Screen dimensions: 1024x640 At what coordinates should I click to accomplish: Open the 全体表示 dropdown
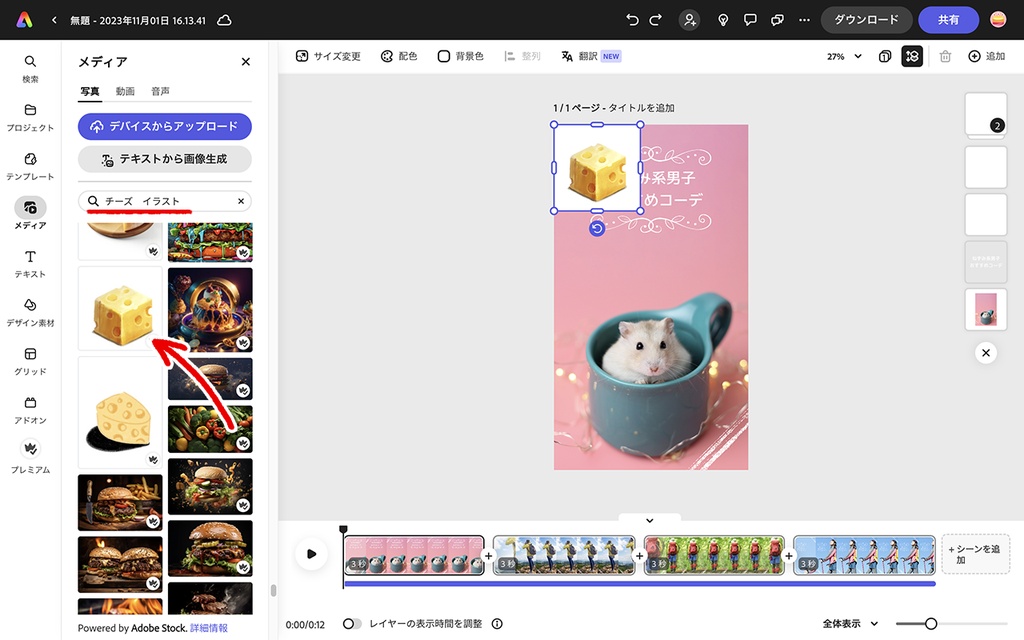(x=850, y=624)
